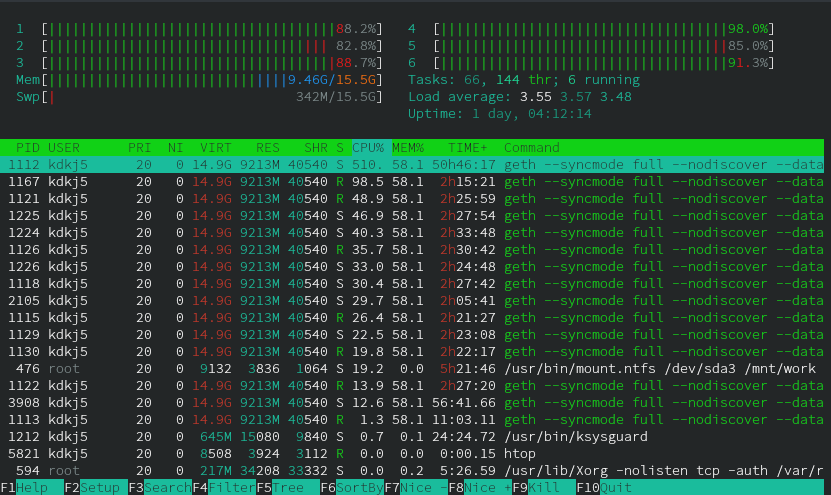Select the process row PID 1118

coord(412,284)
